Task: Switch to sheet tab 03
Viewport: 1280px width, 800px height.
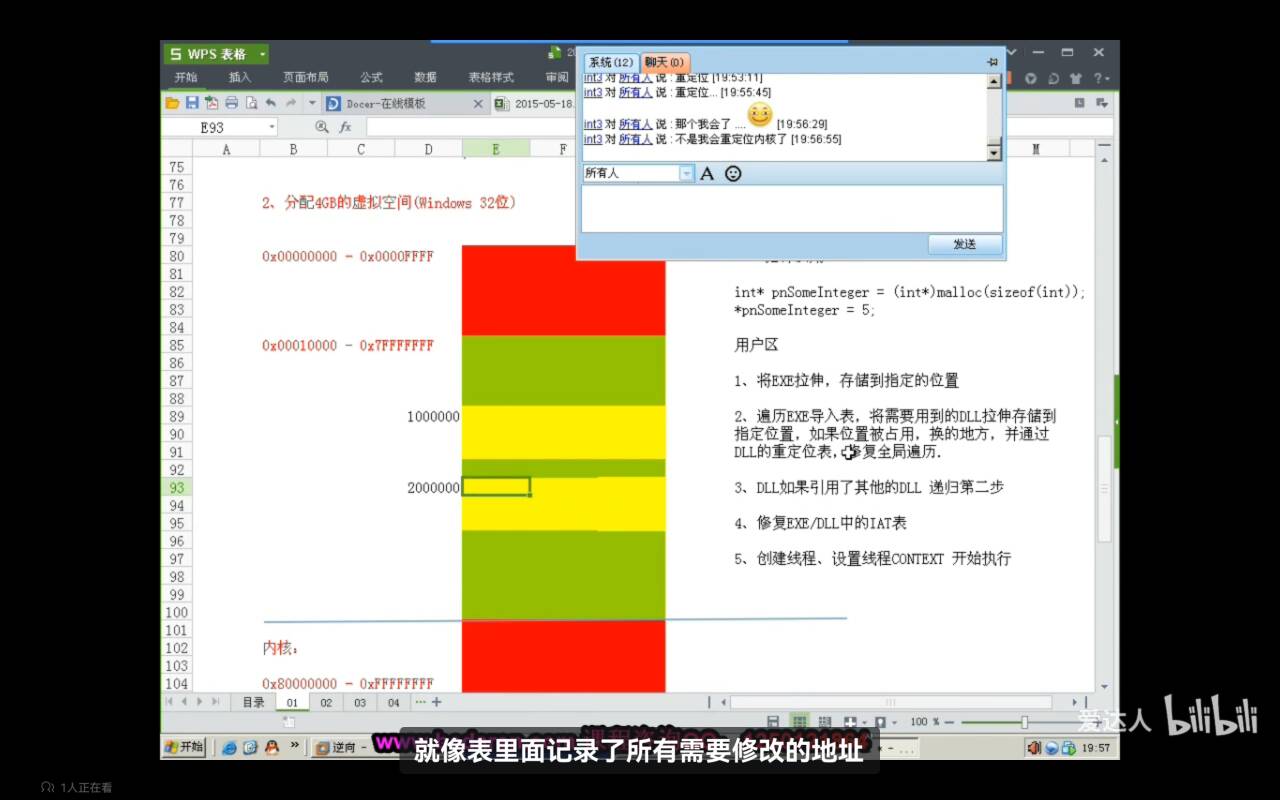Action: [x=360, y=703]
